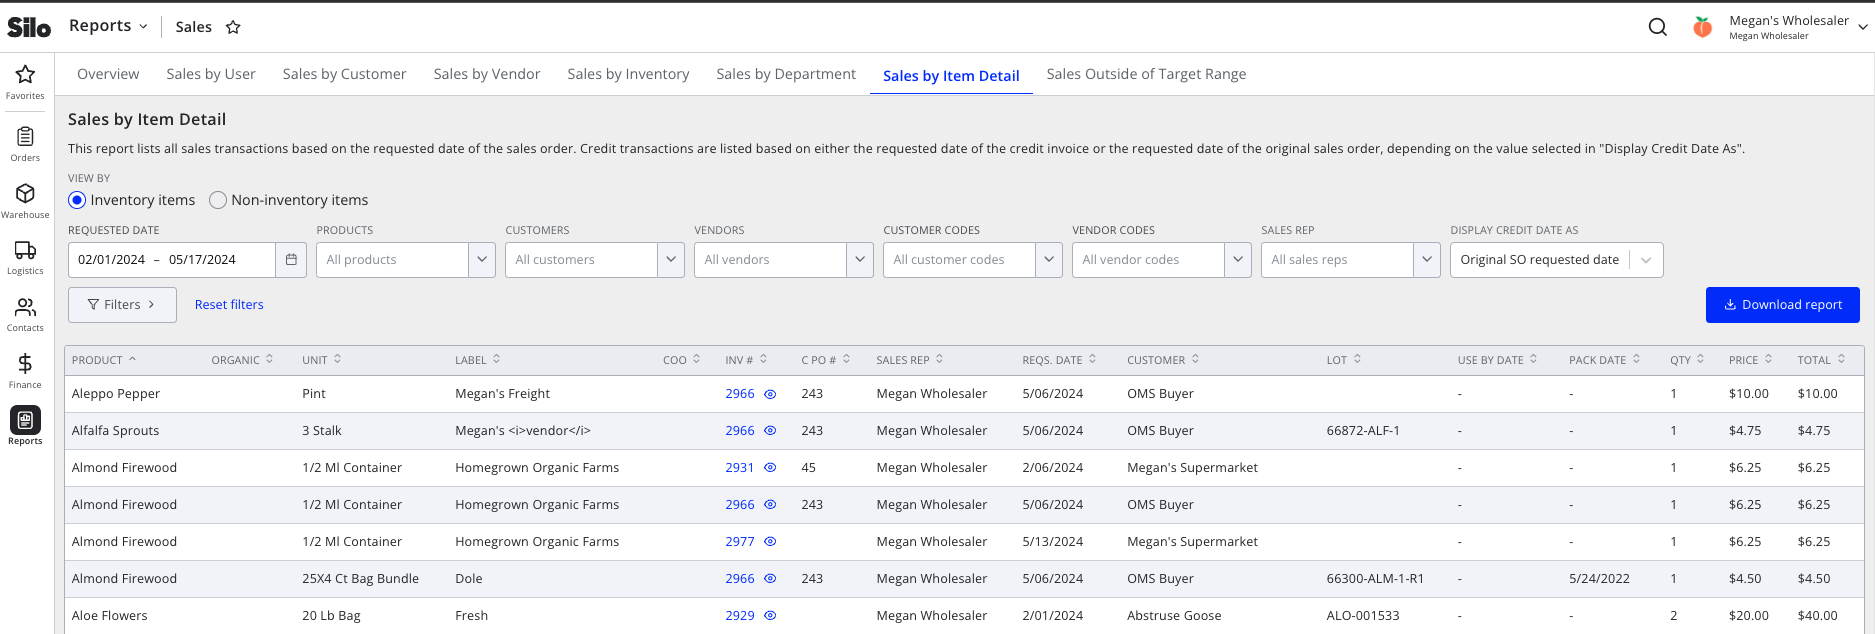Switch to Sales by Customer tab
The width and height of the screenshot is (1875, 634).
tap(344, 74)
